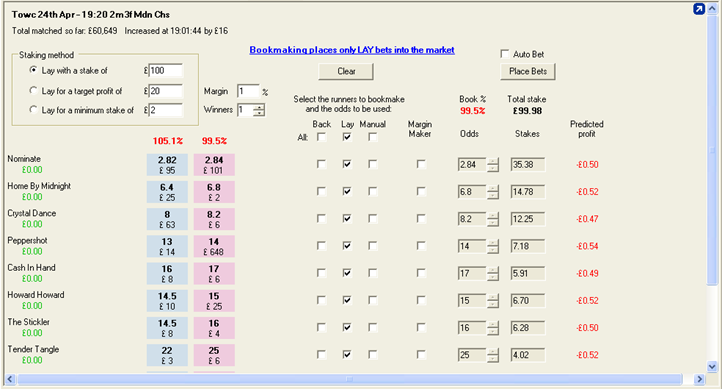Enable the Auto Bet checkbox
This screenshot has height=389, width=722.
505,54
